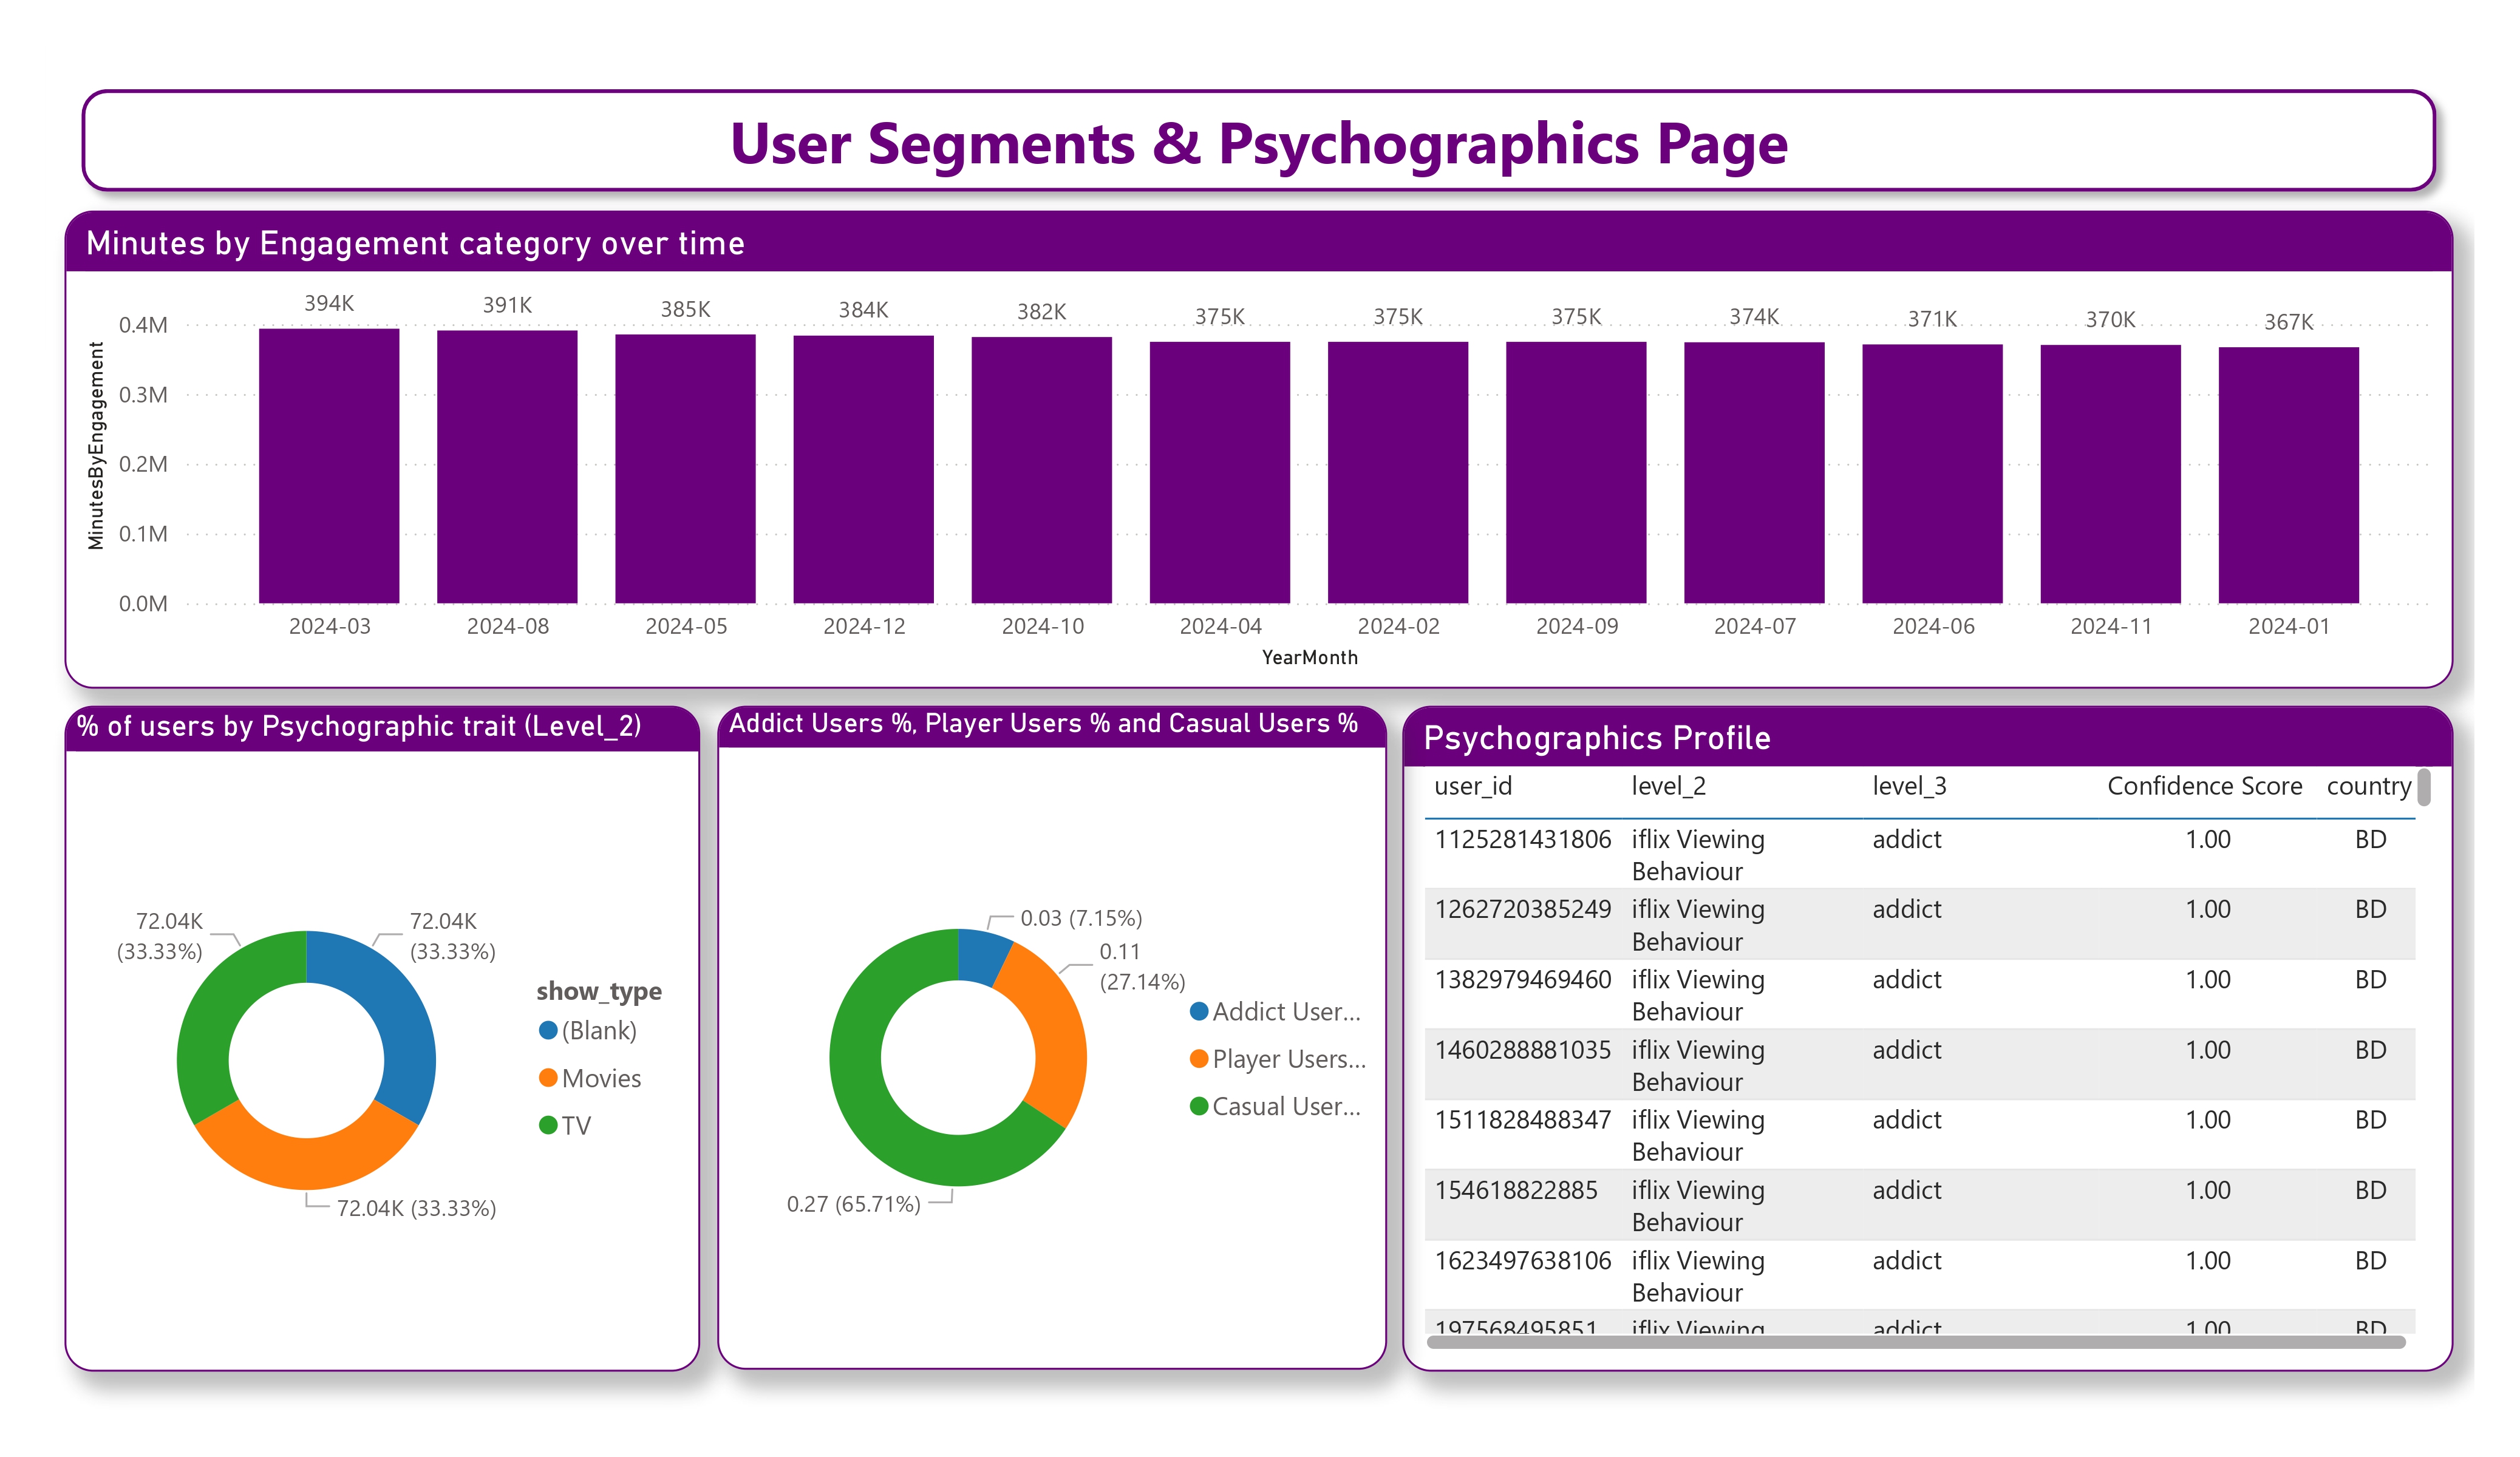Click the blue (Blank) legend marker
This screenshot has width=2520, height=1457.
click(548, 1030)
